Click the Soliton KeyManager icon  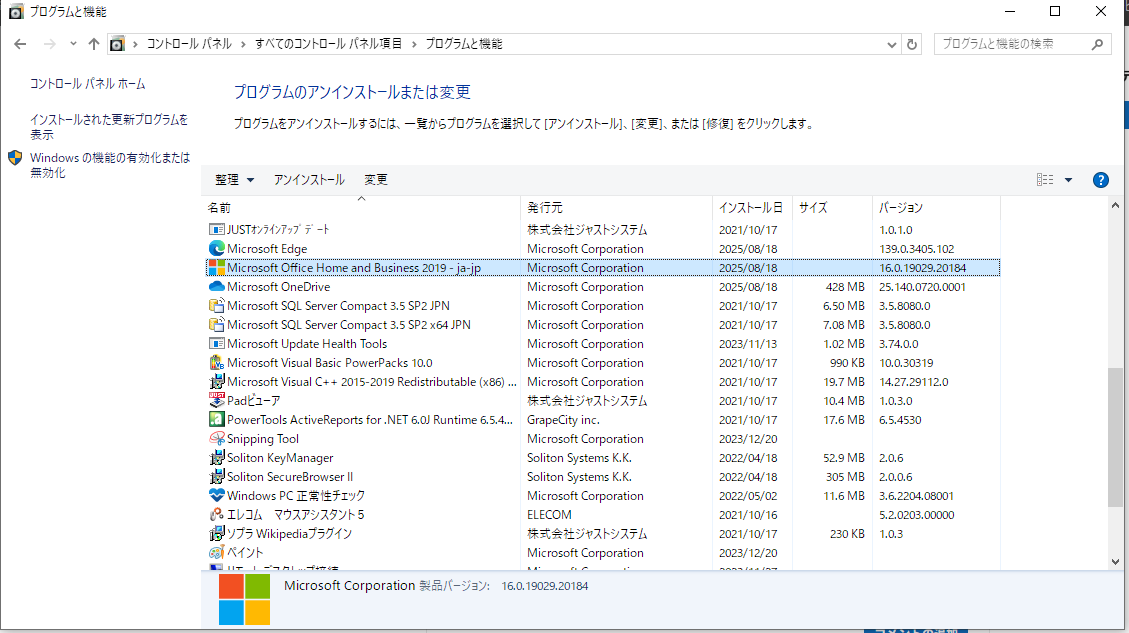point(216,457)
